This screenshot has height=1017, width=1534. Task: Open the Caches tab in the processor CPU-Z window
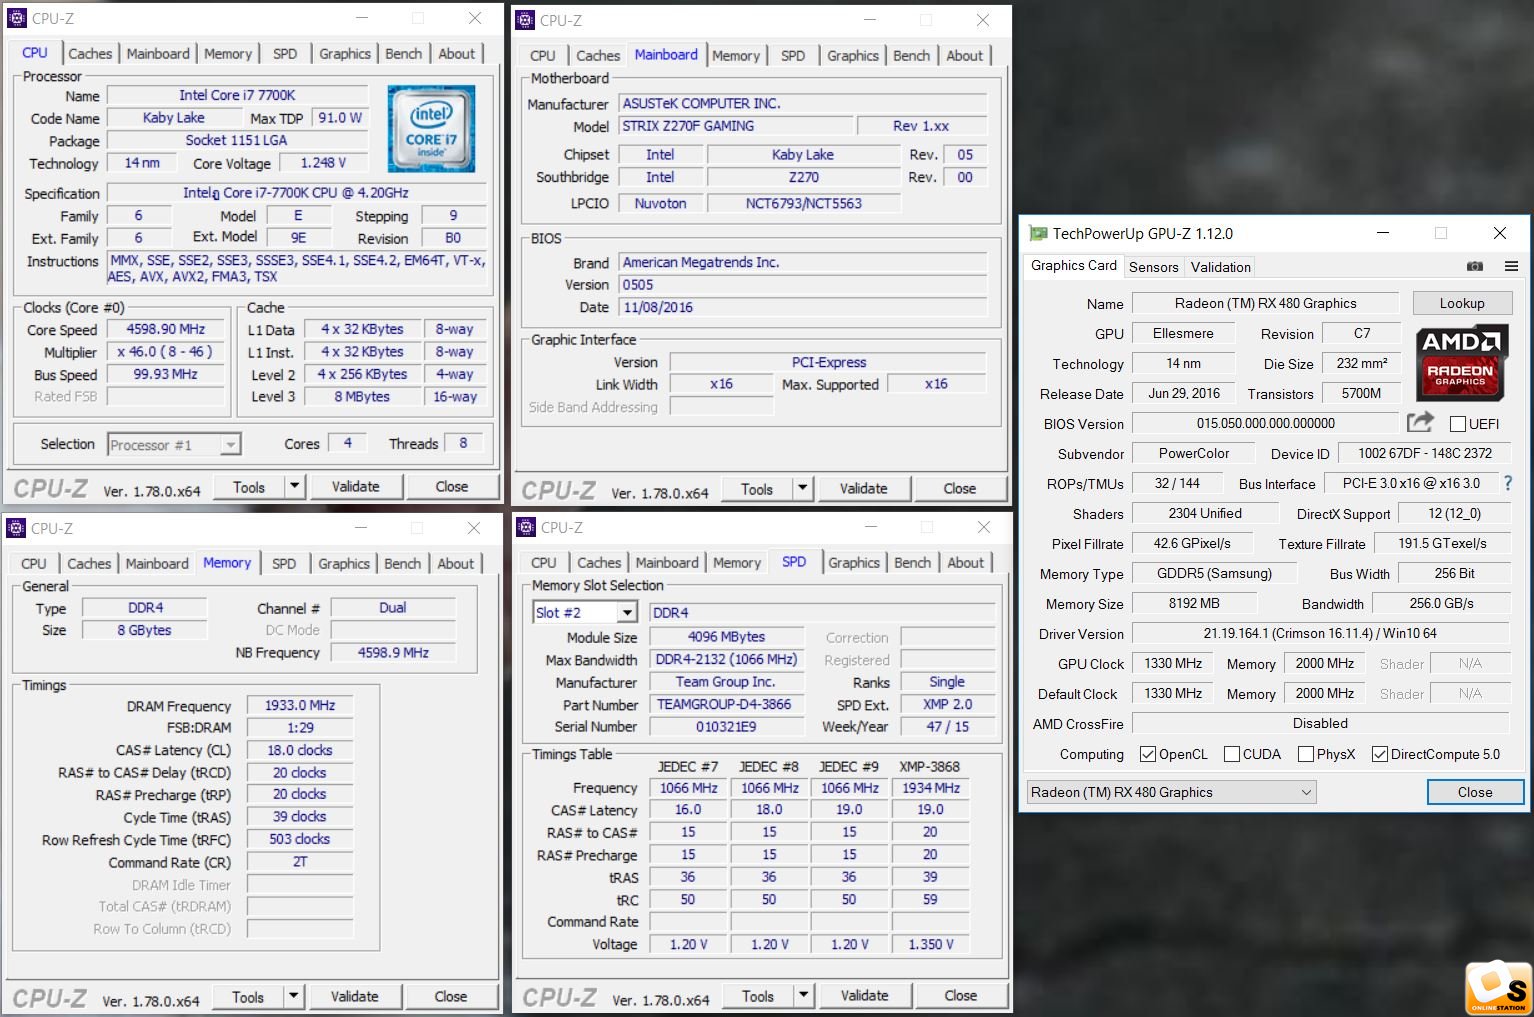90,54
